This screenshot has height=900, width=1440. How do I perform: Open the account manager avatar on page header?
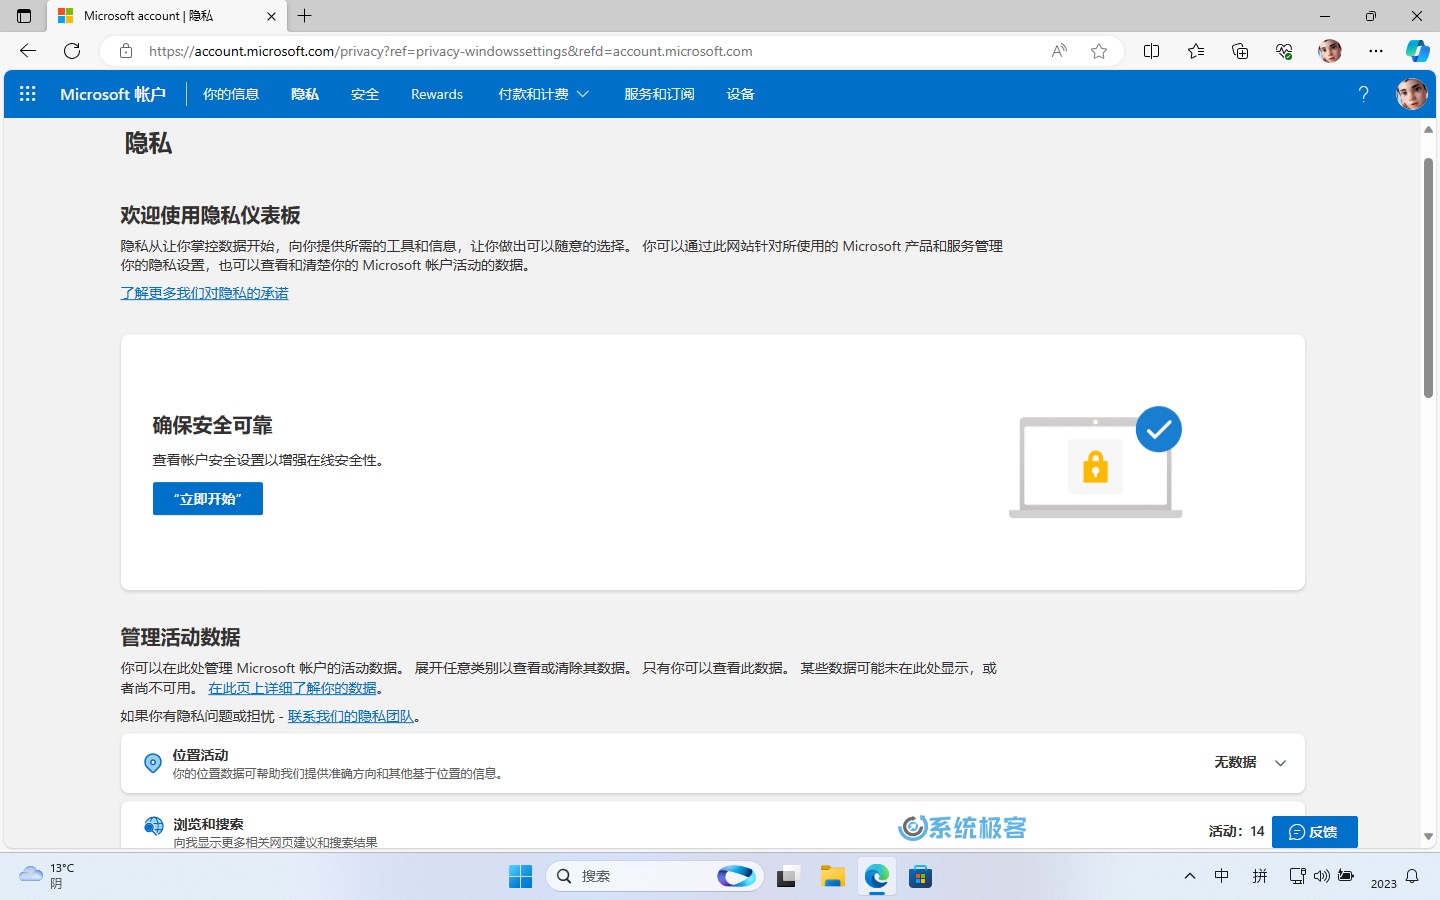[x=1411, y=94]
